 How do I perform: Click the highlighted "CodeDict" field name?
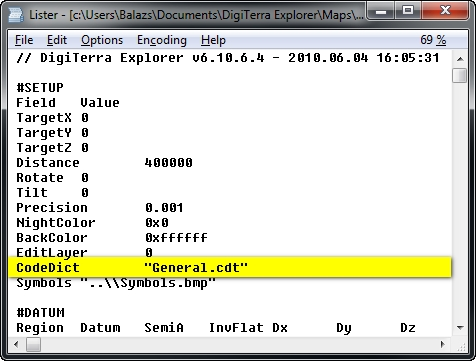click(48, 268)
